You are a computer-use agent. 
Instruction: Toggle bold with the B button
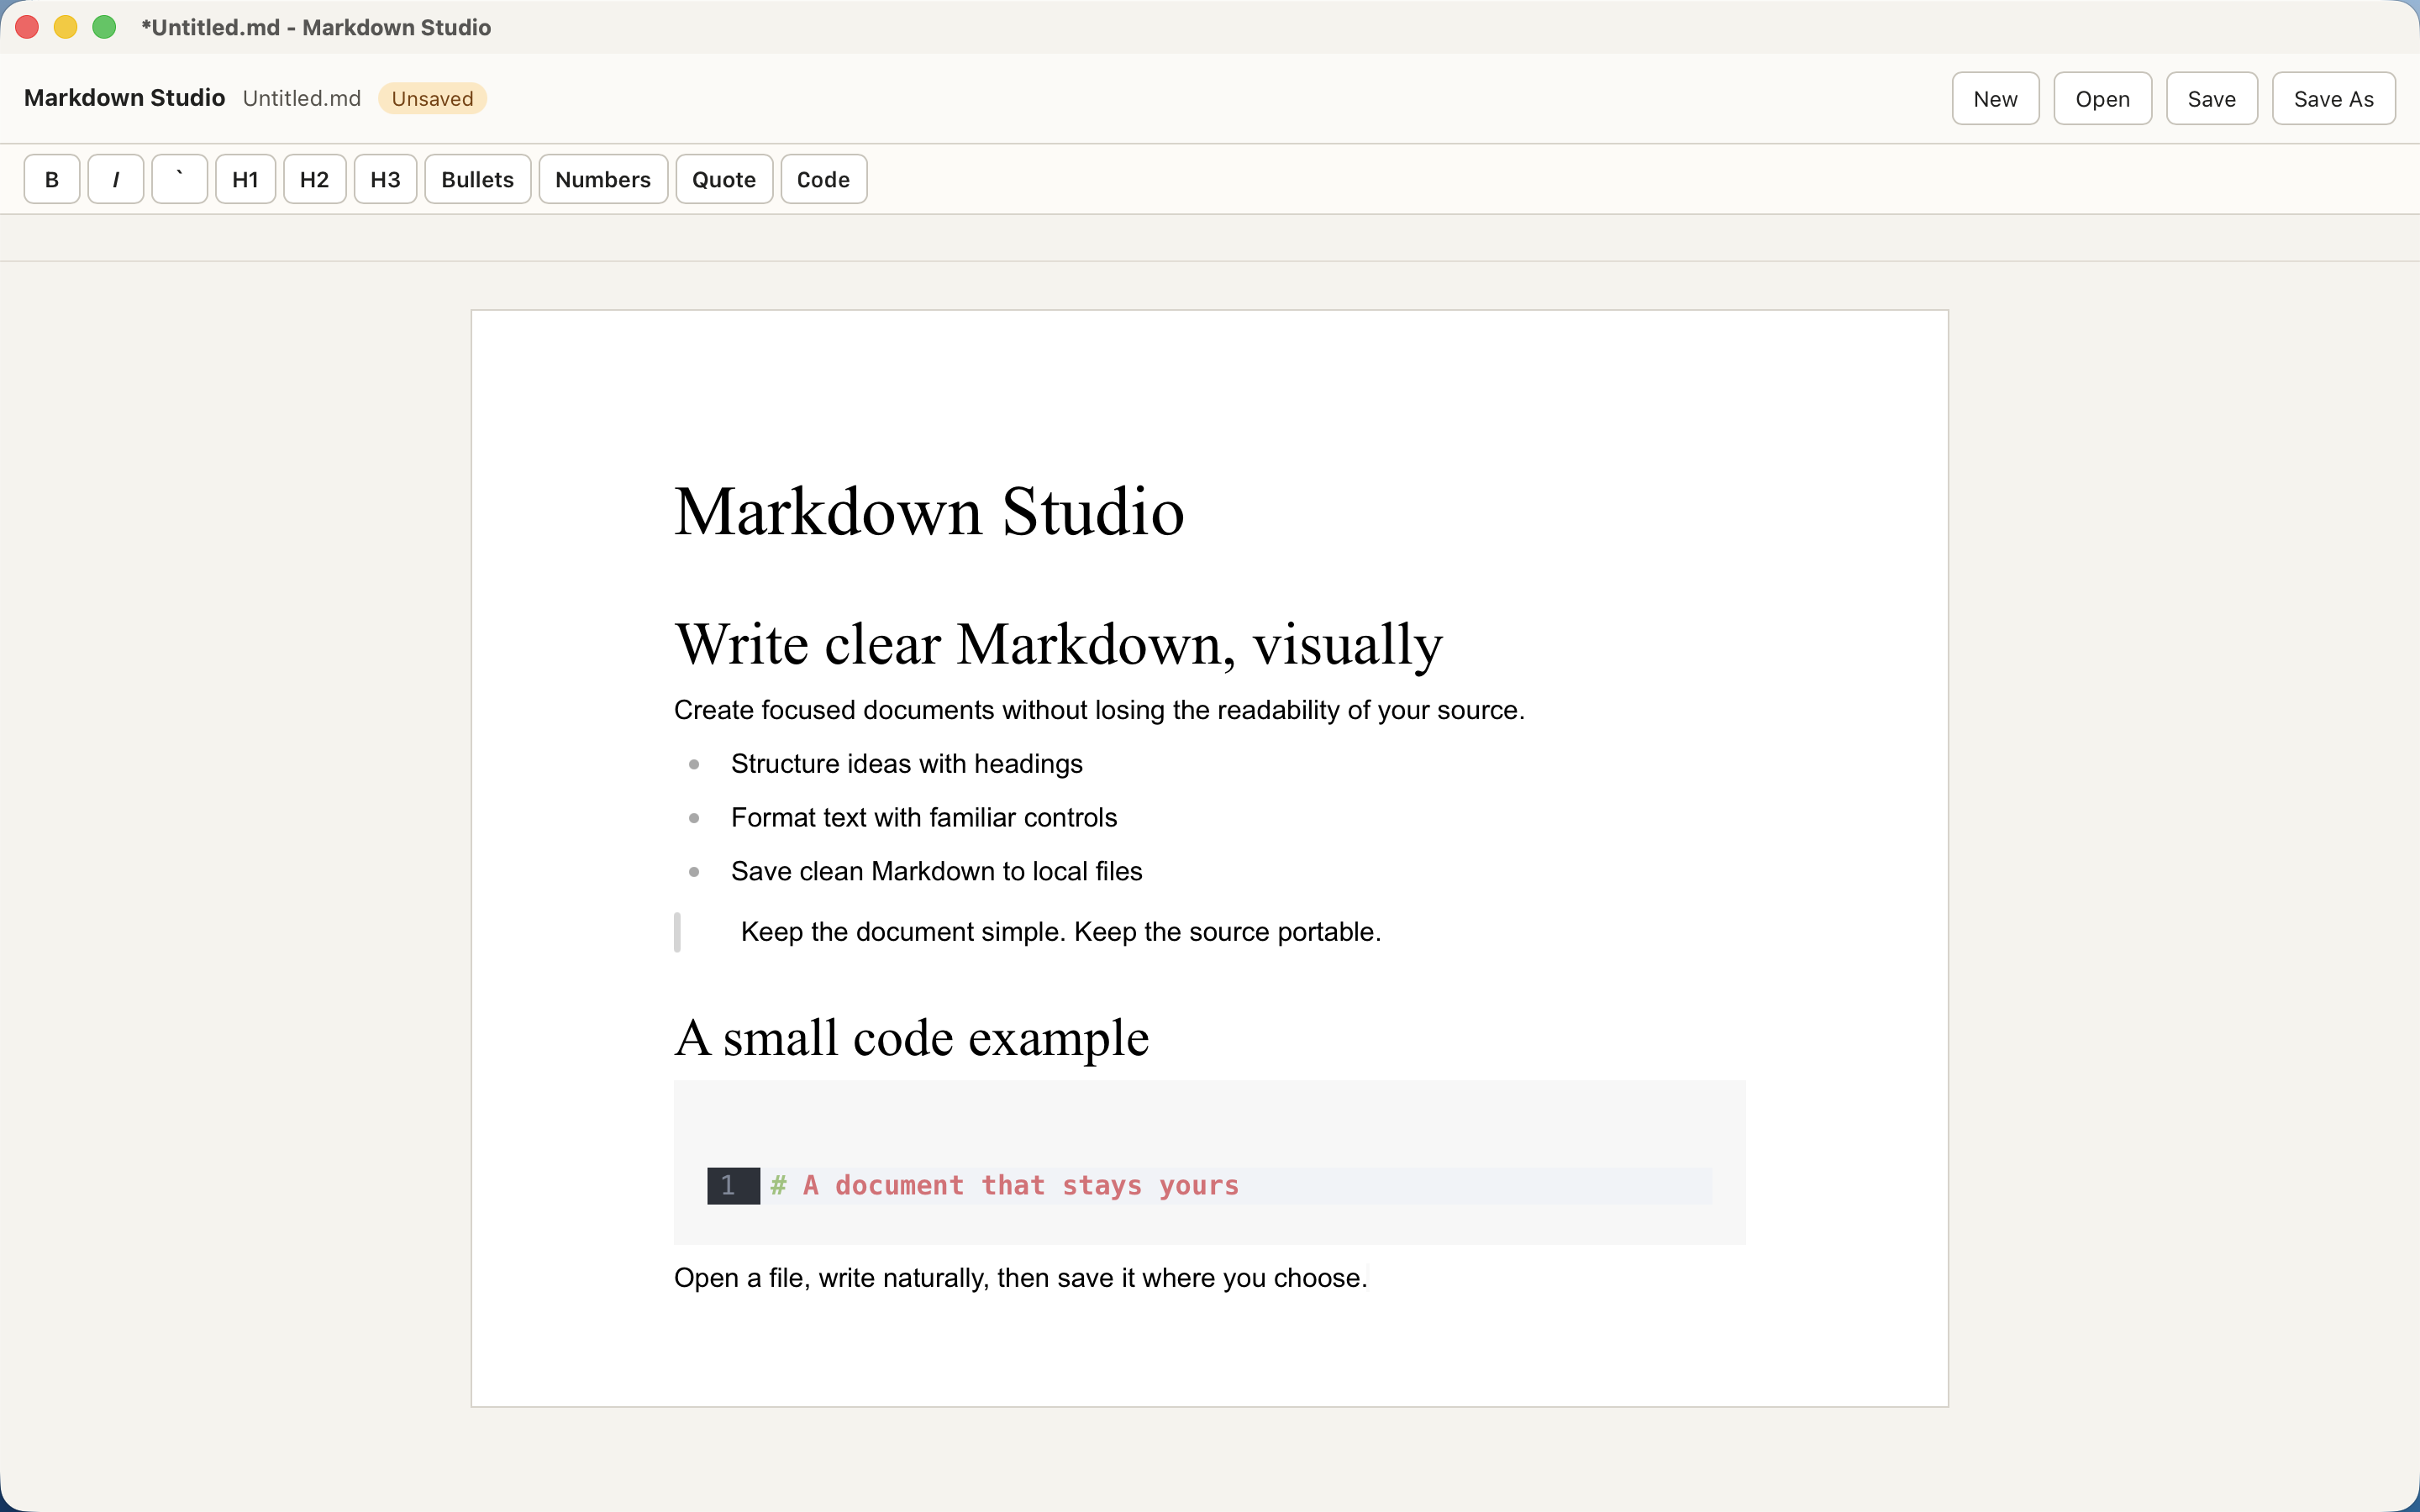point(52,179)
